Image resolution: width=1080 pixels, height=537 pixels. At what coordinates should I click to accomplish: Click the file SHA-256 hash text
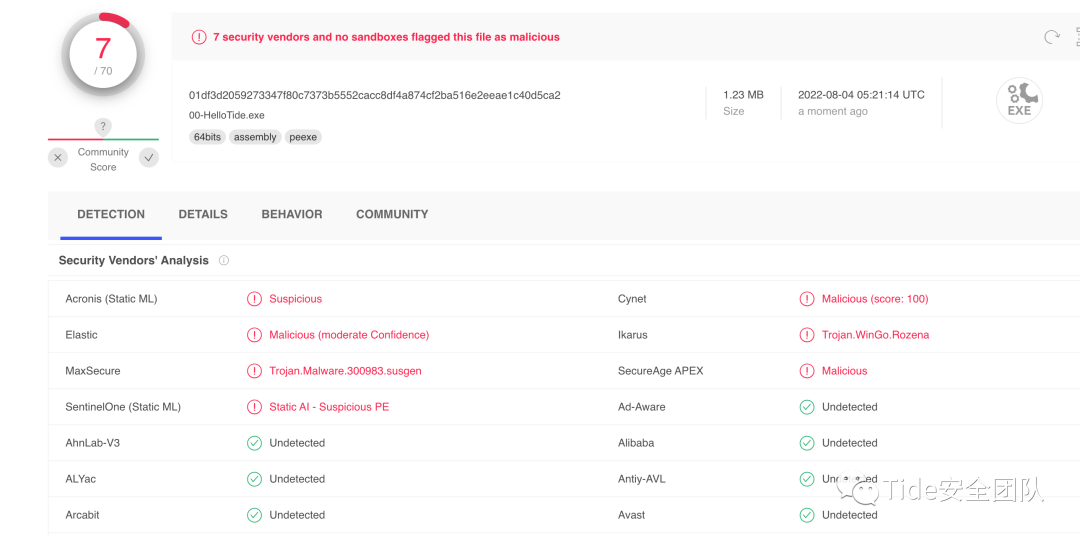(375, 95)
